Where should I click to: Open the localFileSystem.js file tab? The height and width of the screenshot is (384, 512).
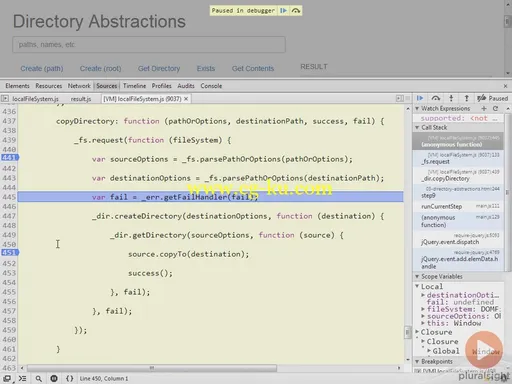[35, 99]
